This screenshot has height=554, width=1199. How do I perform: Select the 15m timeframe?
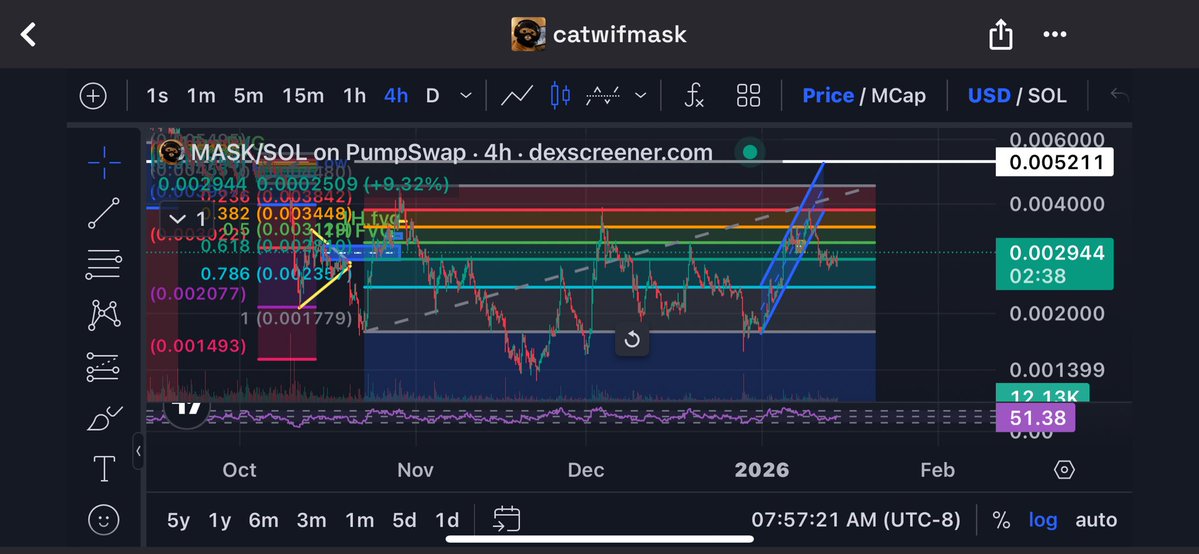coord(303,96)
